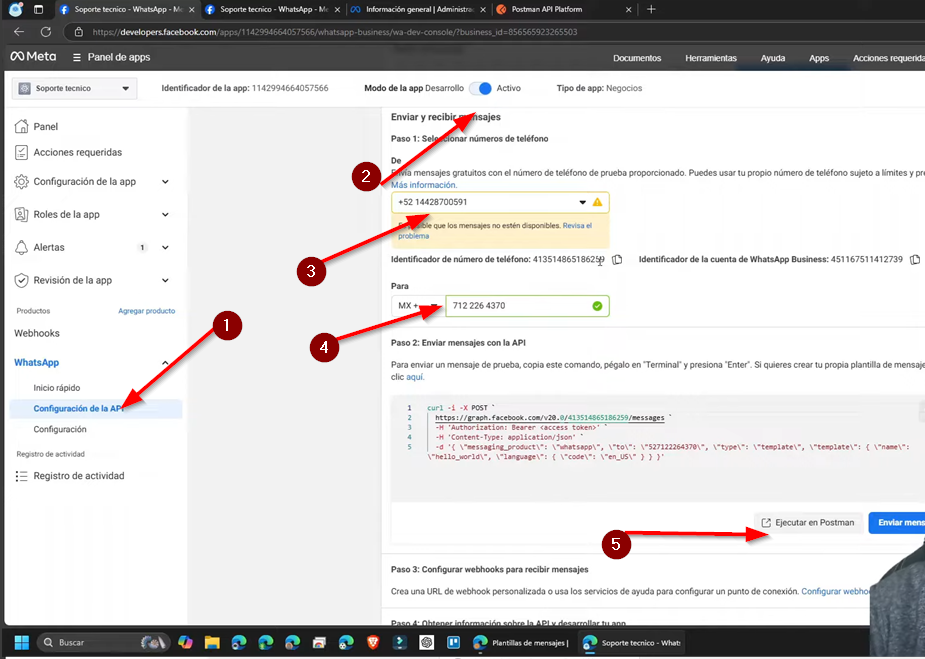
Task: Switch to the Plantillas de mensajes taskbar window
Action: pyautogui.click(x=521, y=642)
